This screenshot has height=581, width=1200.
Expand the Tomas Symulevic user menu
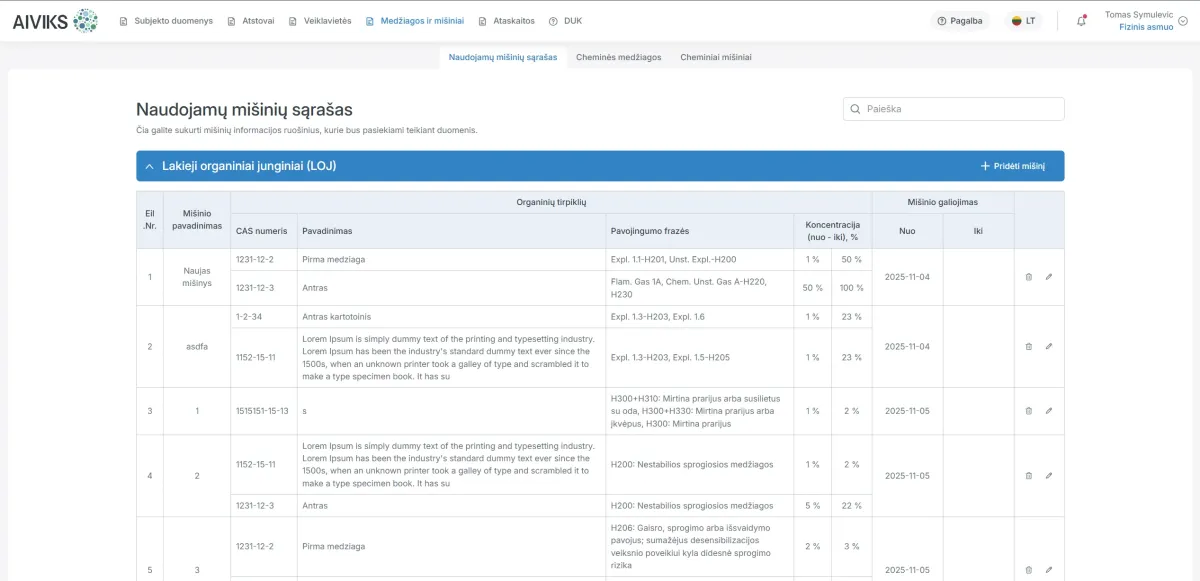point(1183,21)
